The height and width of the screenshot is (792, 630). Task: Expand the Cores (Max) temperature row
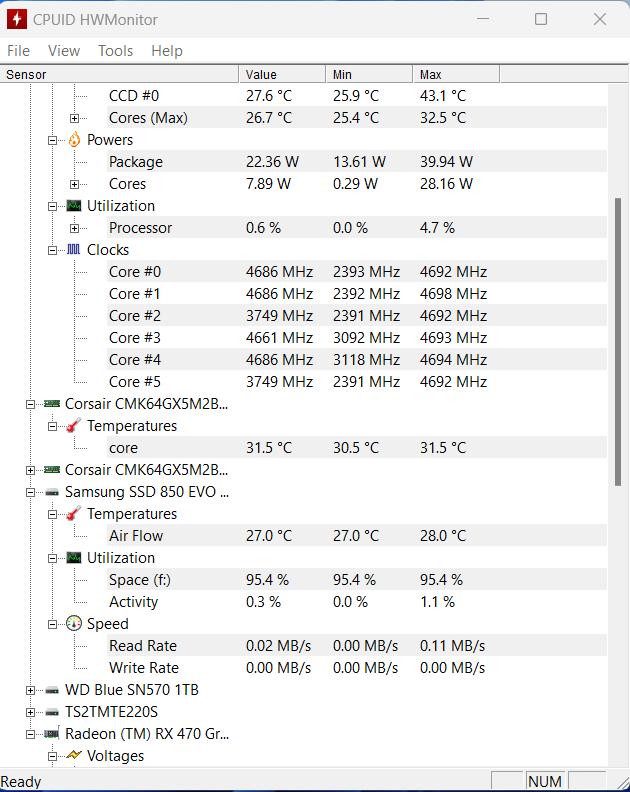coord(74,118)
